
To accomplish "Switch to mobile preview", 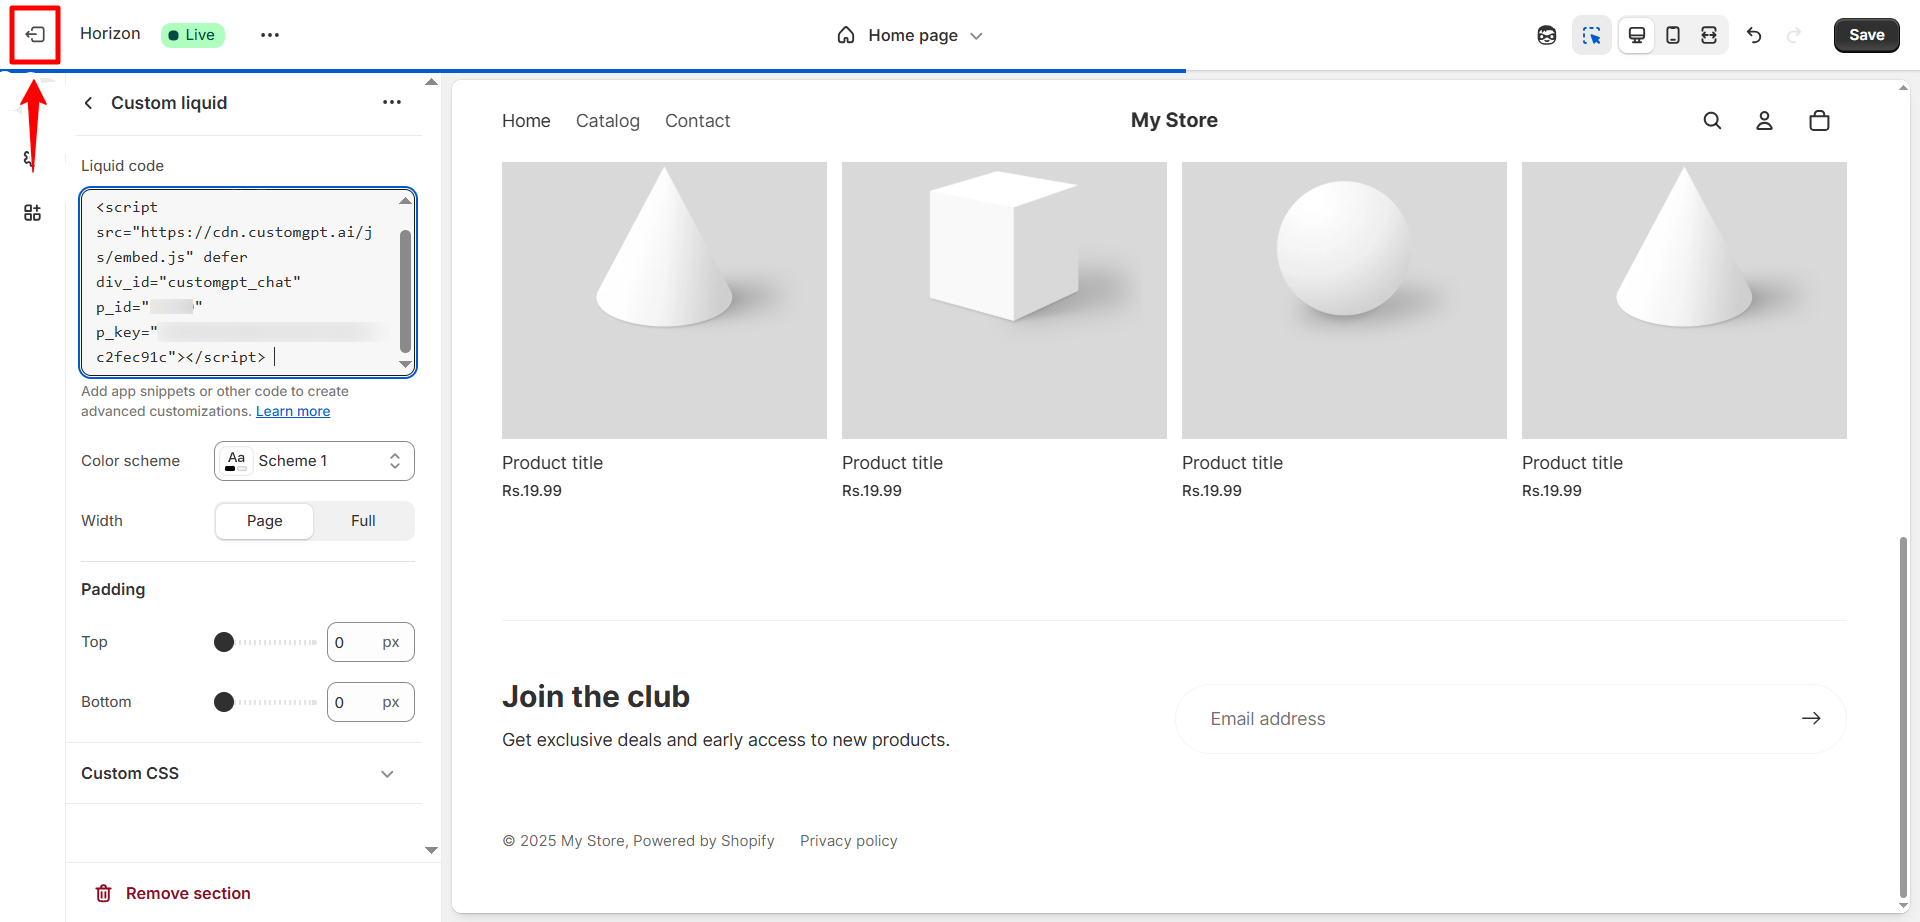I will (1673, 35).
